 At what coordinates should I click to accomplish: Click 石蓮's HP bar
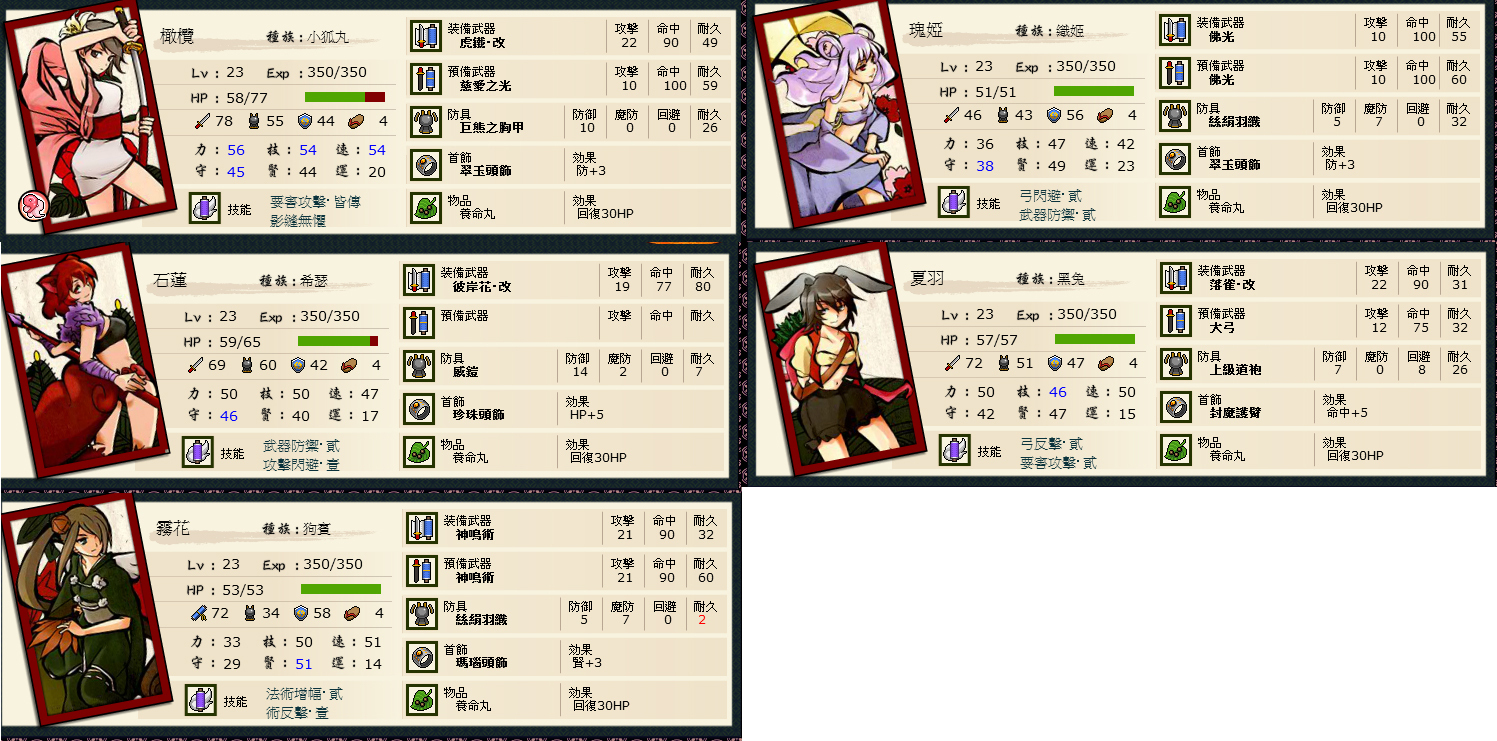tap(338, 341)
